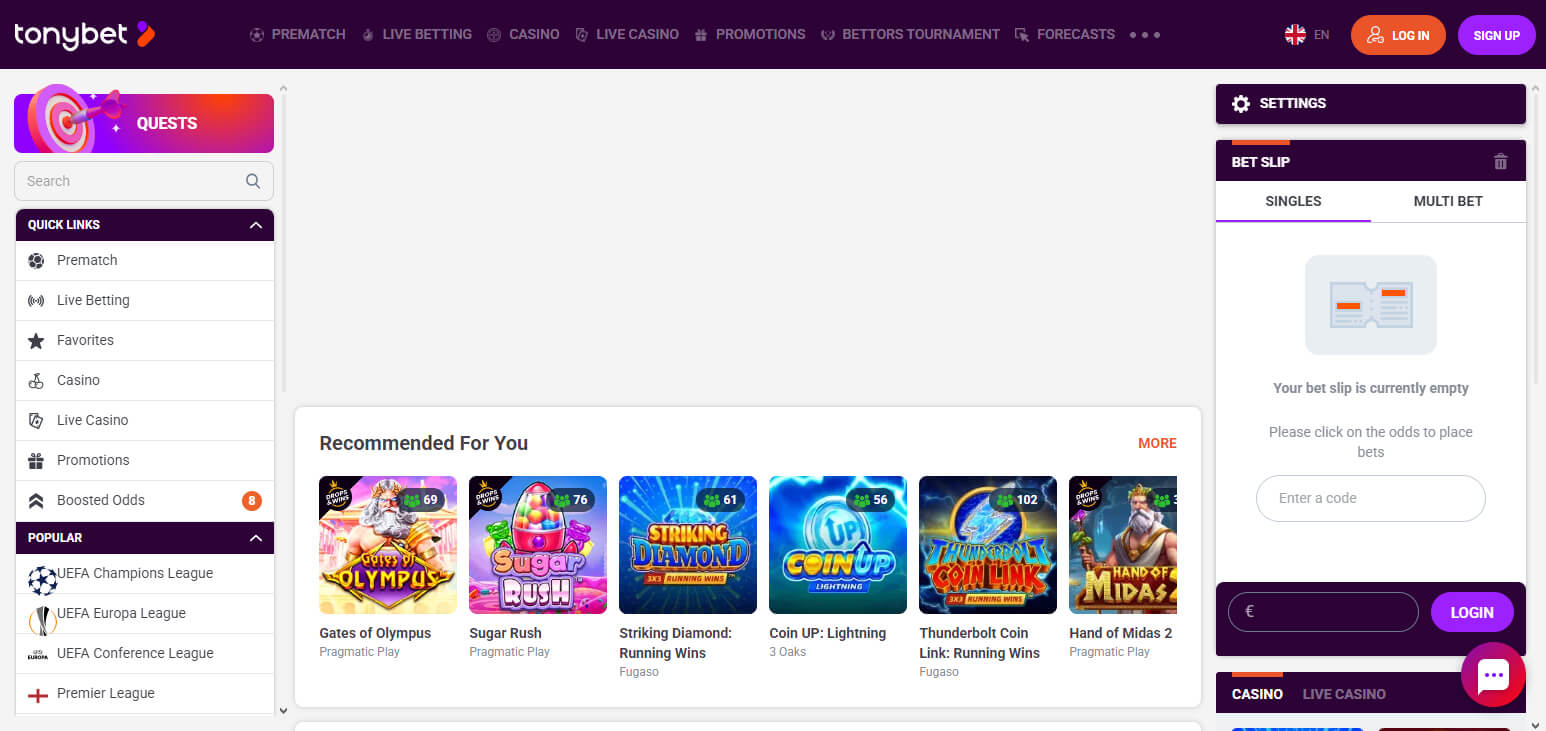Open the Hand of Midas 2 thumbnail
1546x731 pixels.
pos(1123,545)
